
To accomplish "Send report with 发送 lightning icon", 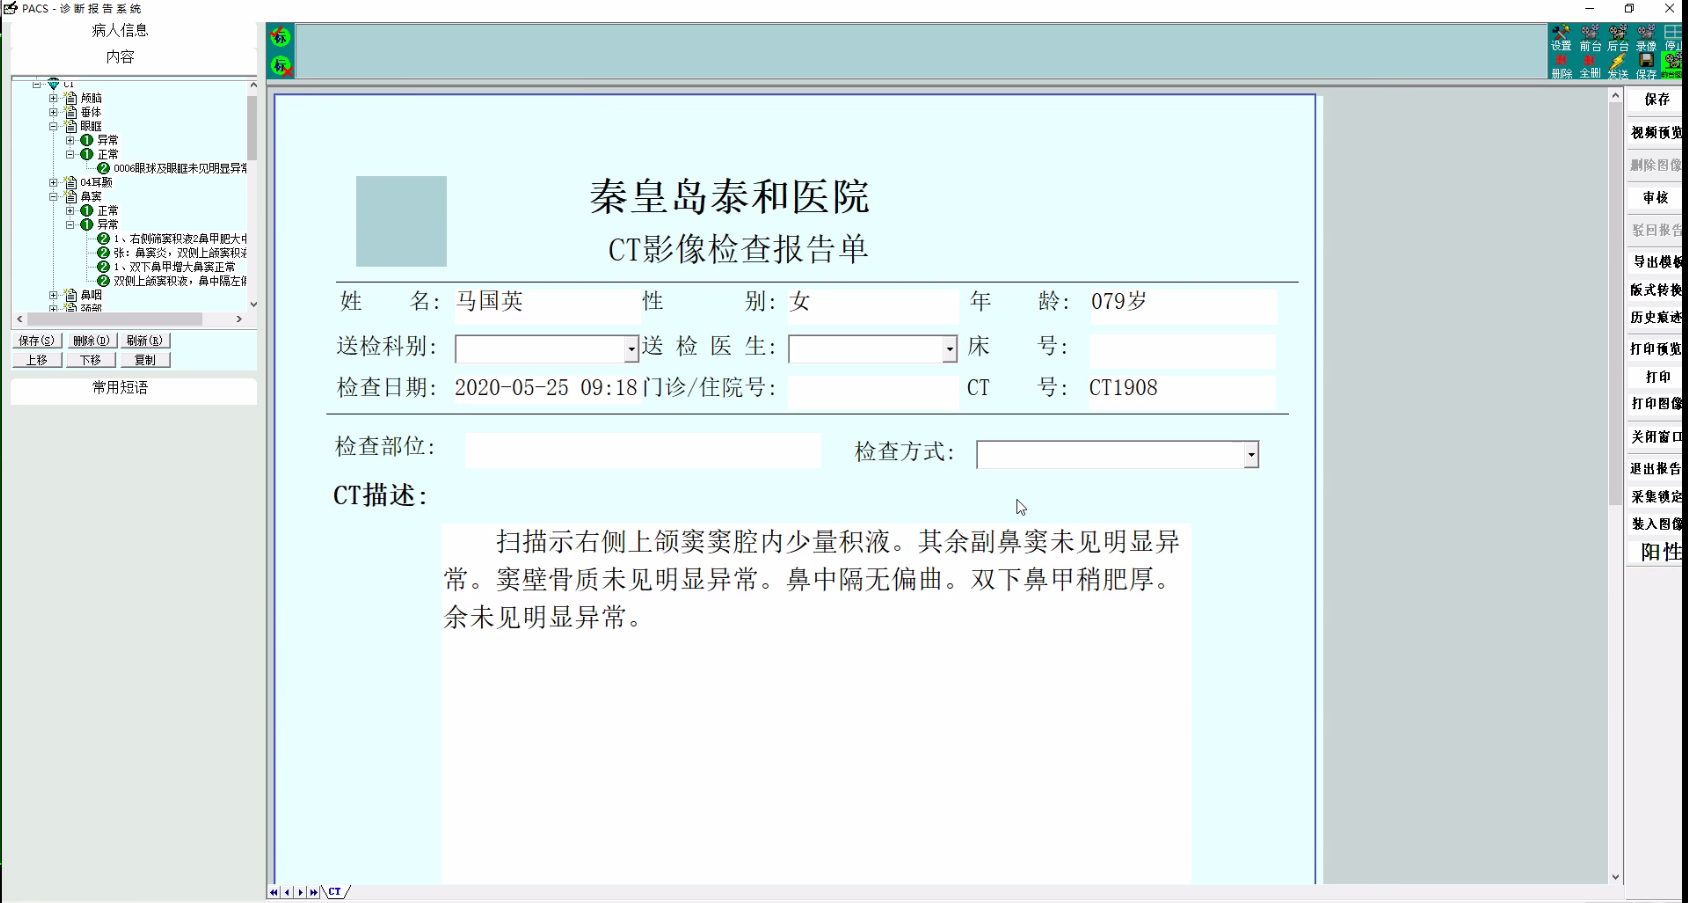I will click(1618, 66).
